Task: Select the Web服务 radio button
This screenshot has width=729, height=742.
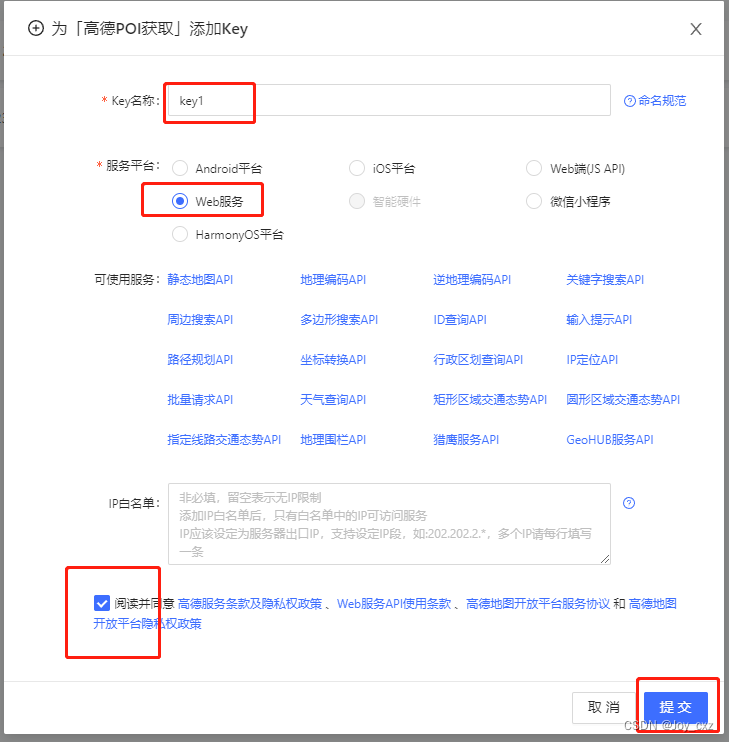Action: 180,201
